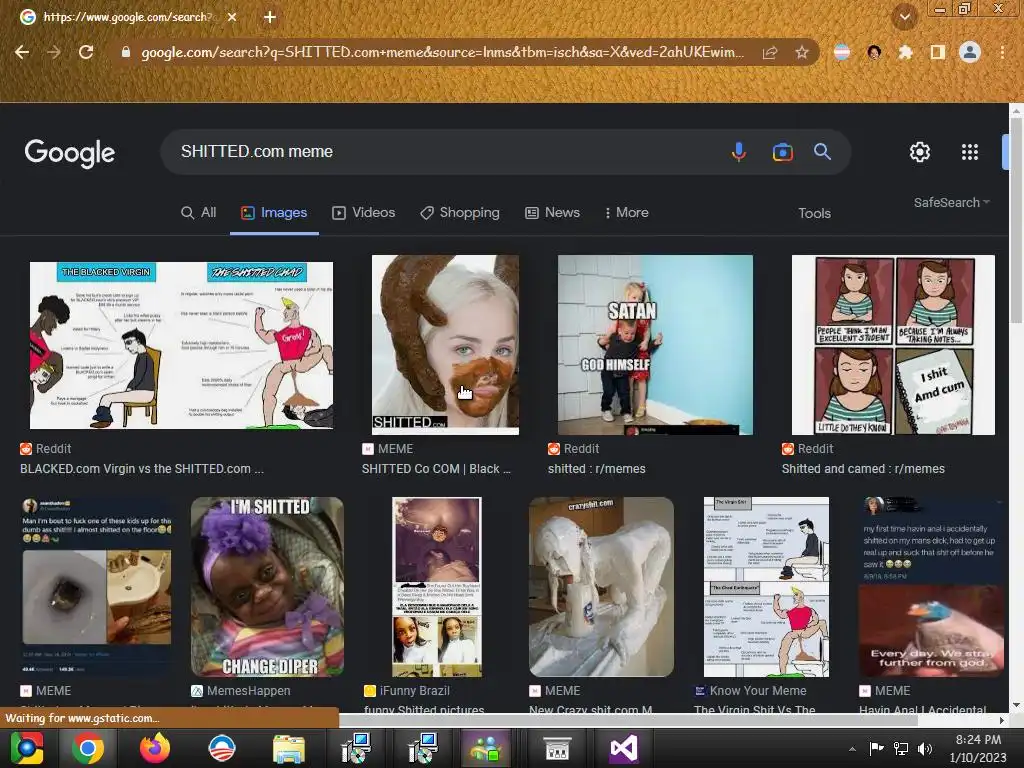Click the tab search chevron button
This screenshot has height=768, width=1024.
905,17
